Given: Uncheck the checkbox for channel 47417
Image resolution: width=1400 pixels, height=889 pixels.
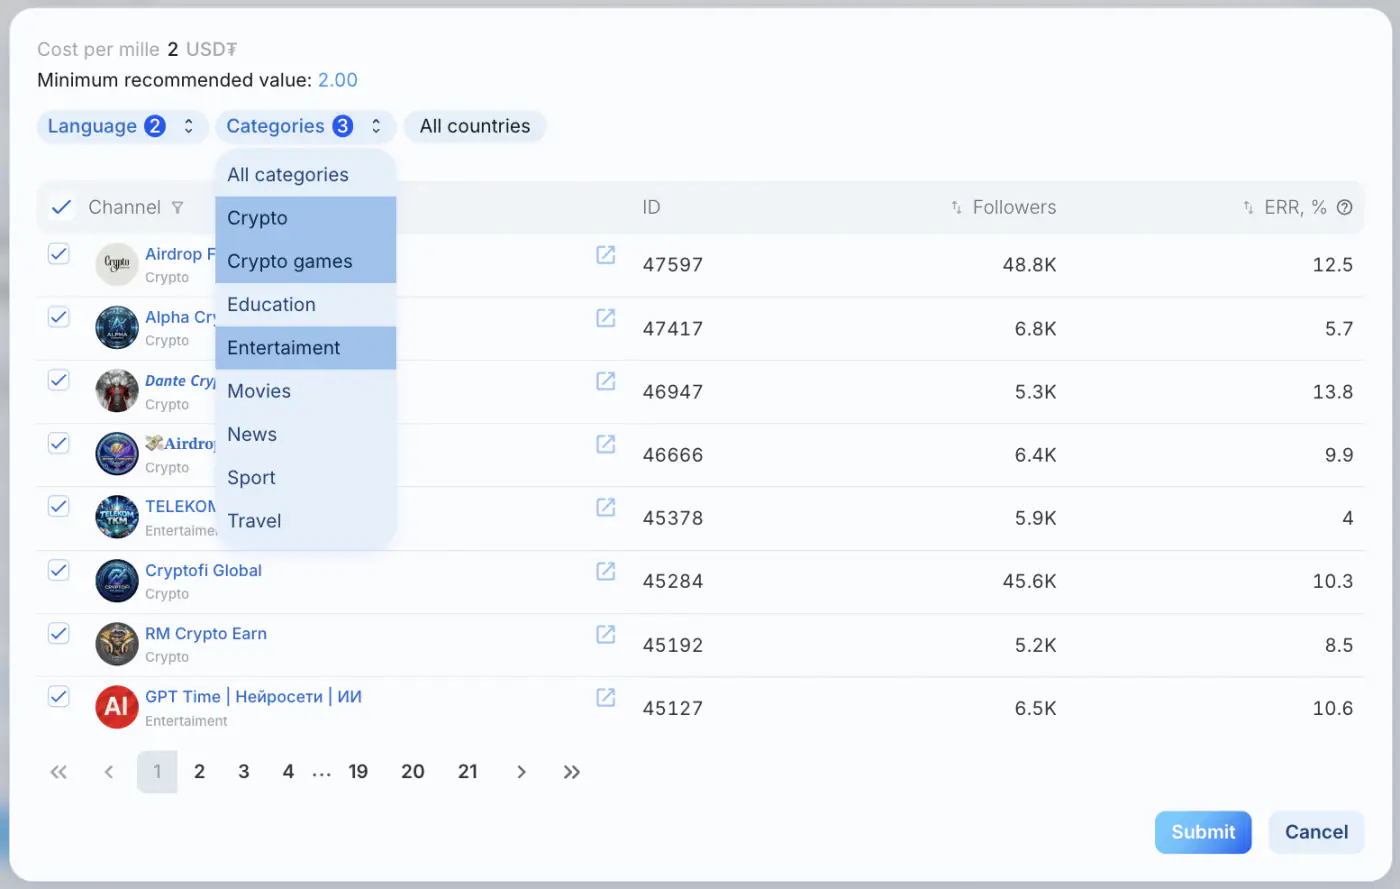Looking at the screenshot, I should 59,317.
